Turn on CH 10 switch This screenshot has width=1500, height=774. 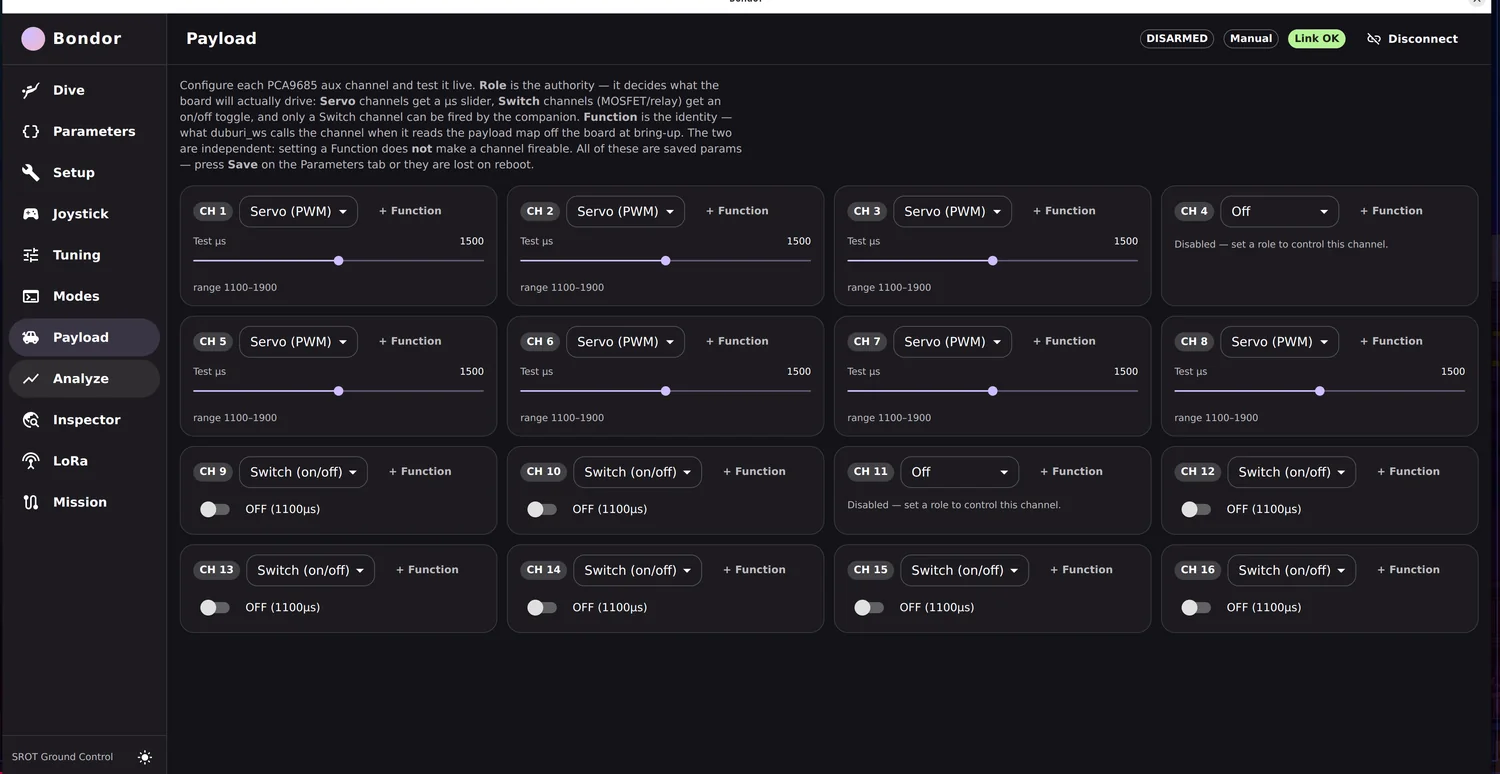tap(542, 509)
